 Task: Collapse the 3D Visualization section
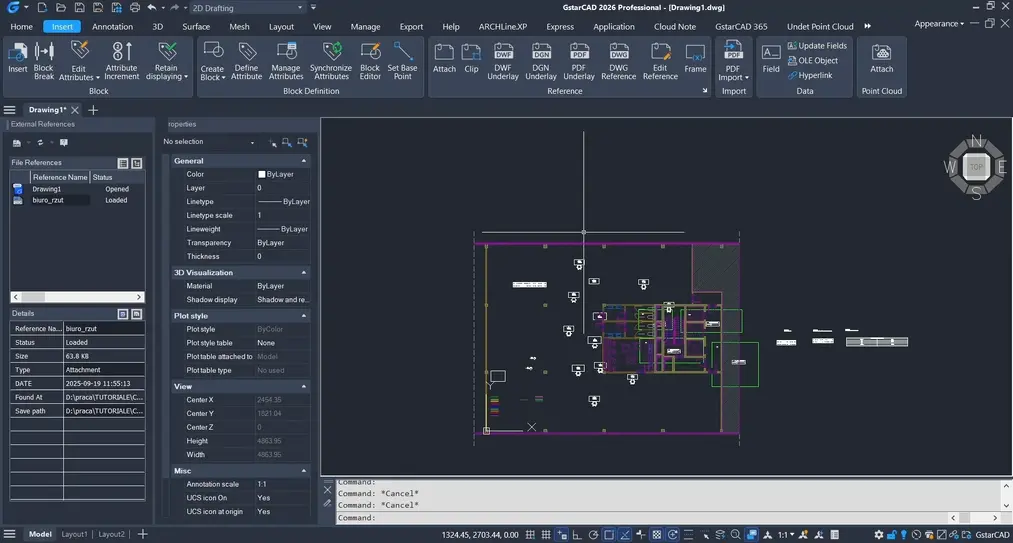coord(304,273)
